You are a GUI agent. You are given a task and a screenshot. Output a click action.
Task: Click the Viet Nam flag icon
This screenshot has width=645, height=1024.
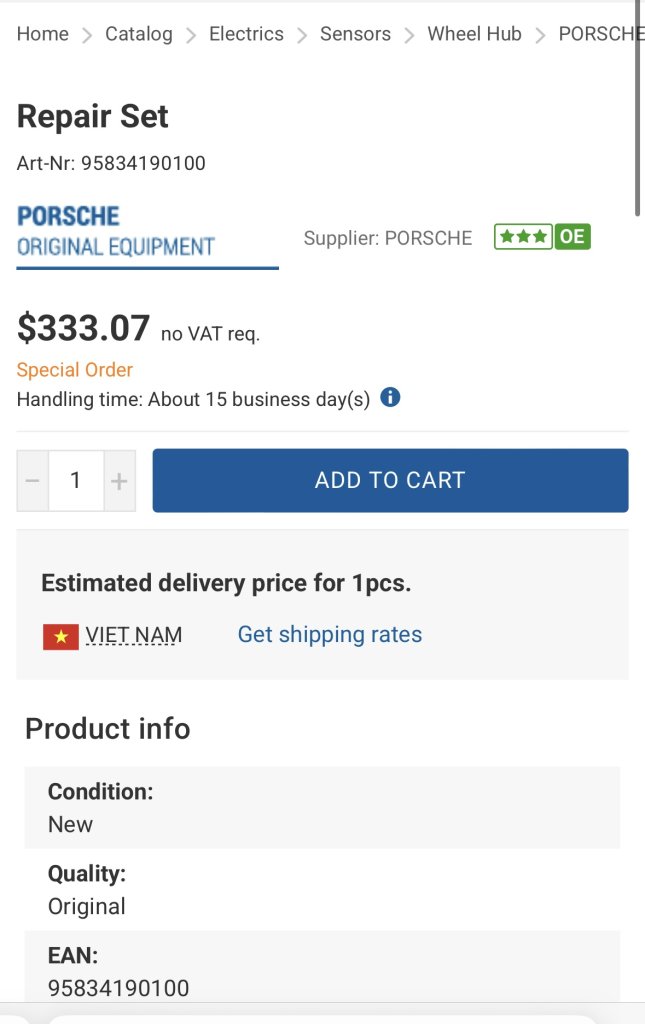pos(61,636)
